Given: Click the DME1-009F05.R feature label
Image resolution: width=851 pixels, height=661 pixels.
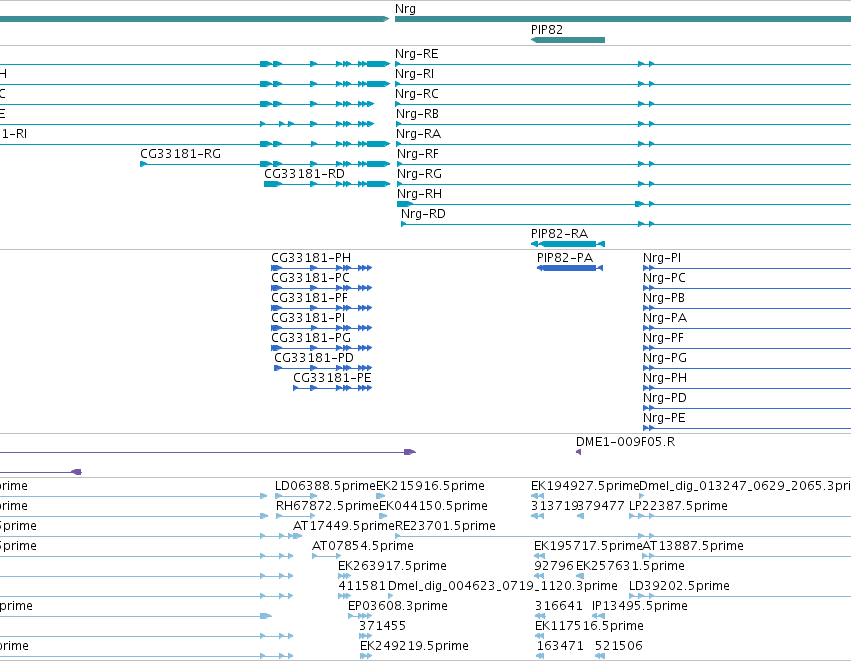Looking at the screenshot, I should click(x=625, y=442).
